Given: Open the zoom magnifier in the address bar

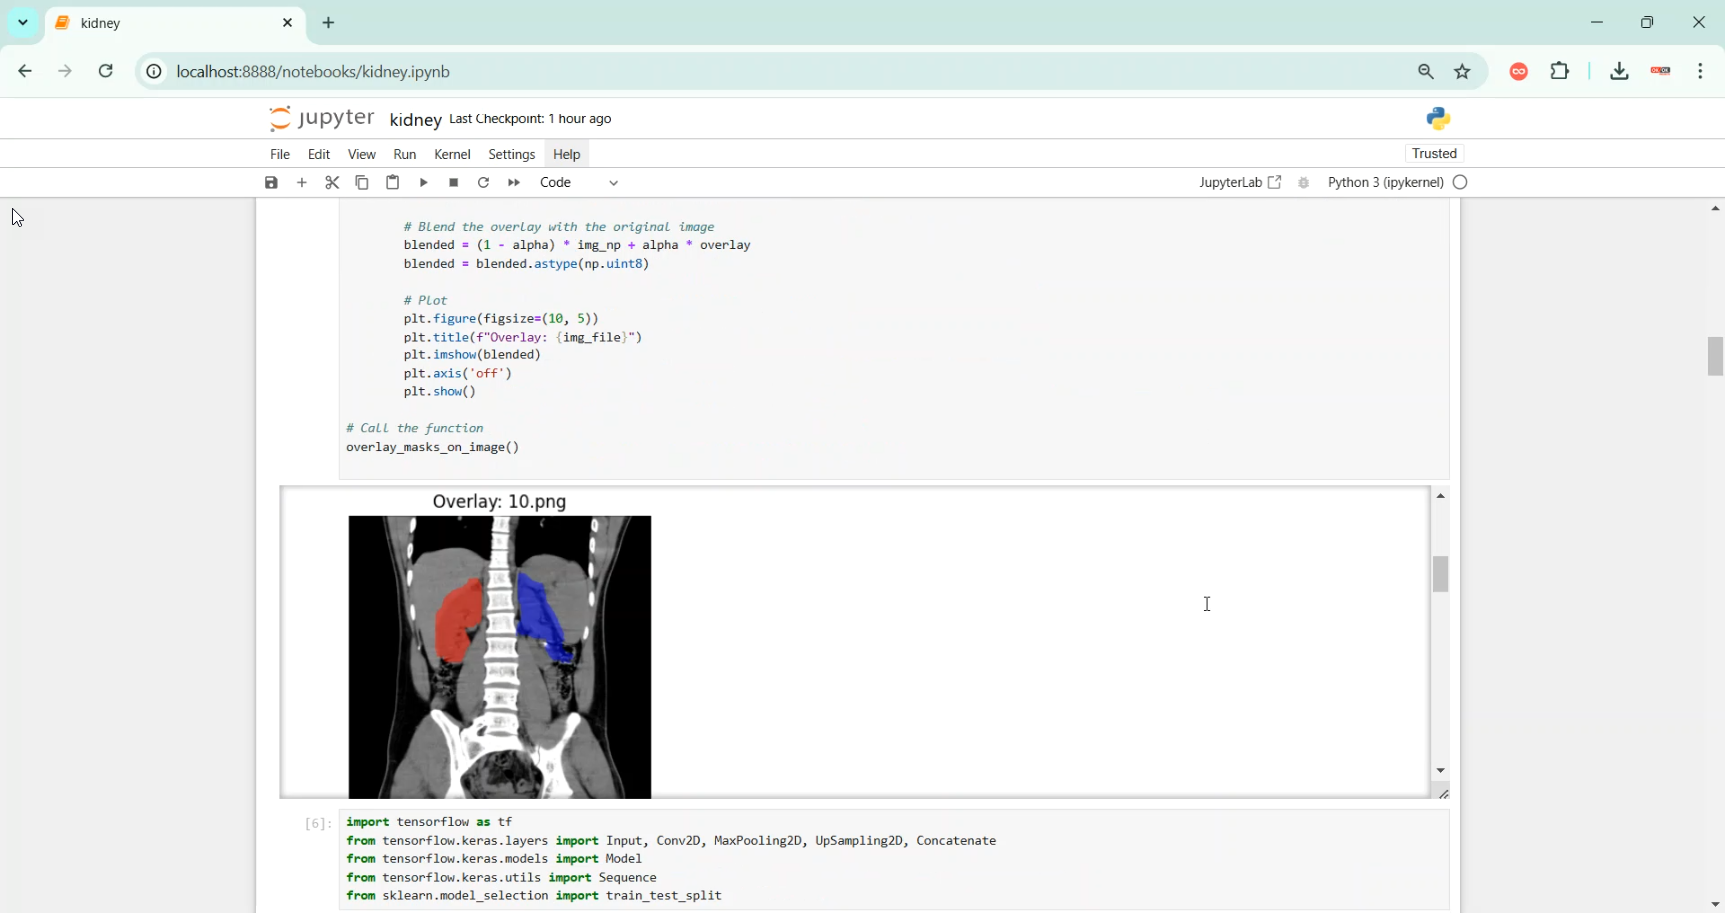Looking at the screenshot, I should coord(1426,72).
